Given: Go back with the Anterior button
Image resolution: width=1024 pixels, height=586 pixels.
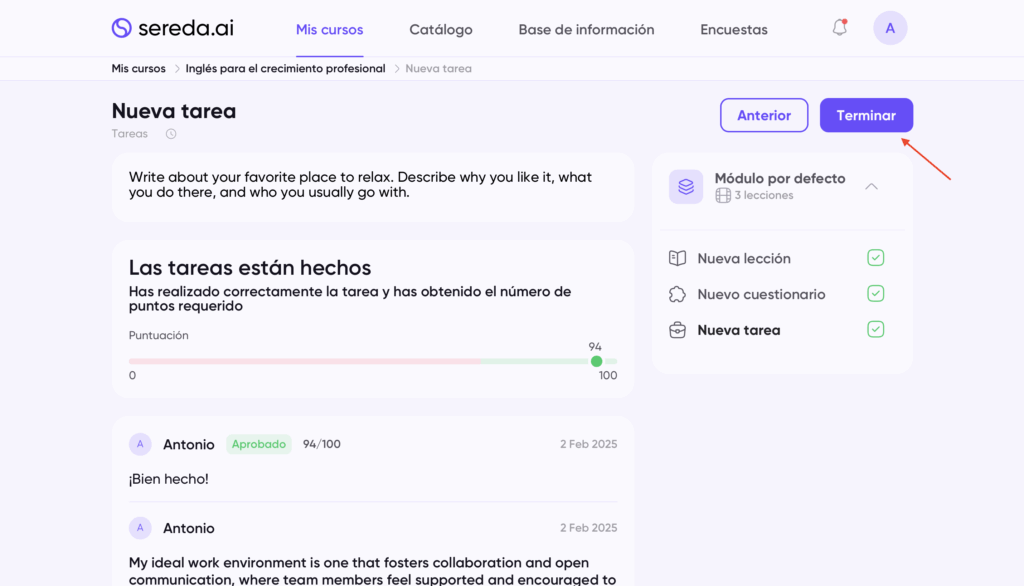Looking at the screenshot, I should [x=764, y=115].
